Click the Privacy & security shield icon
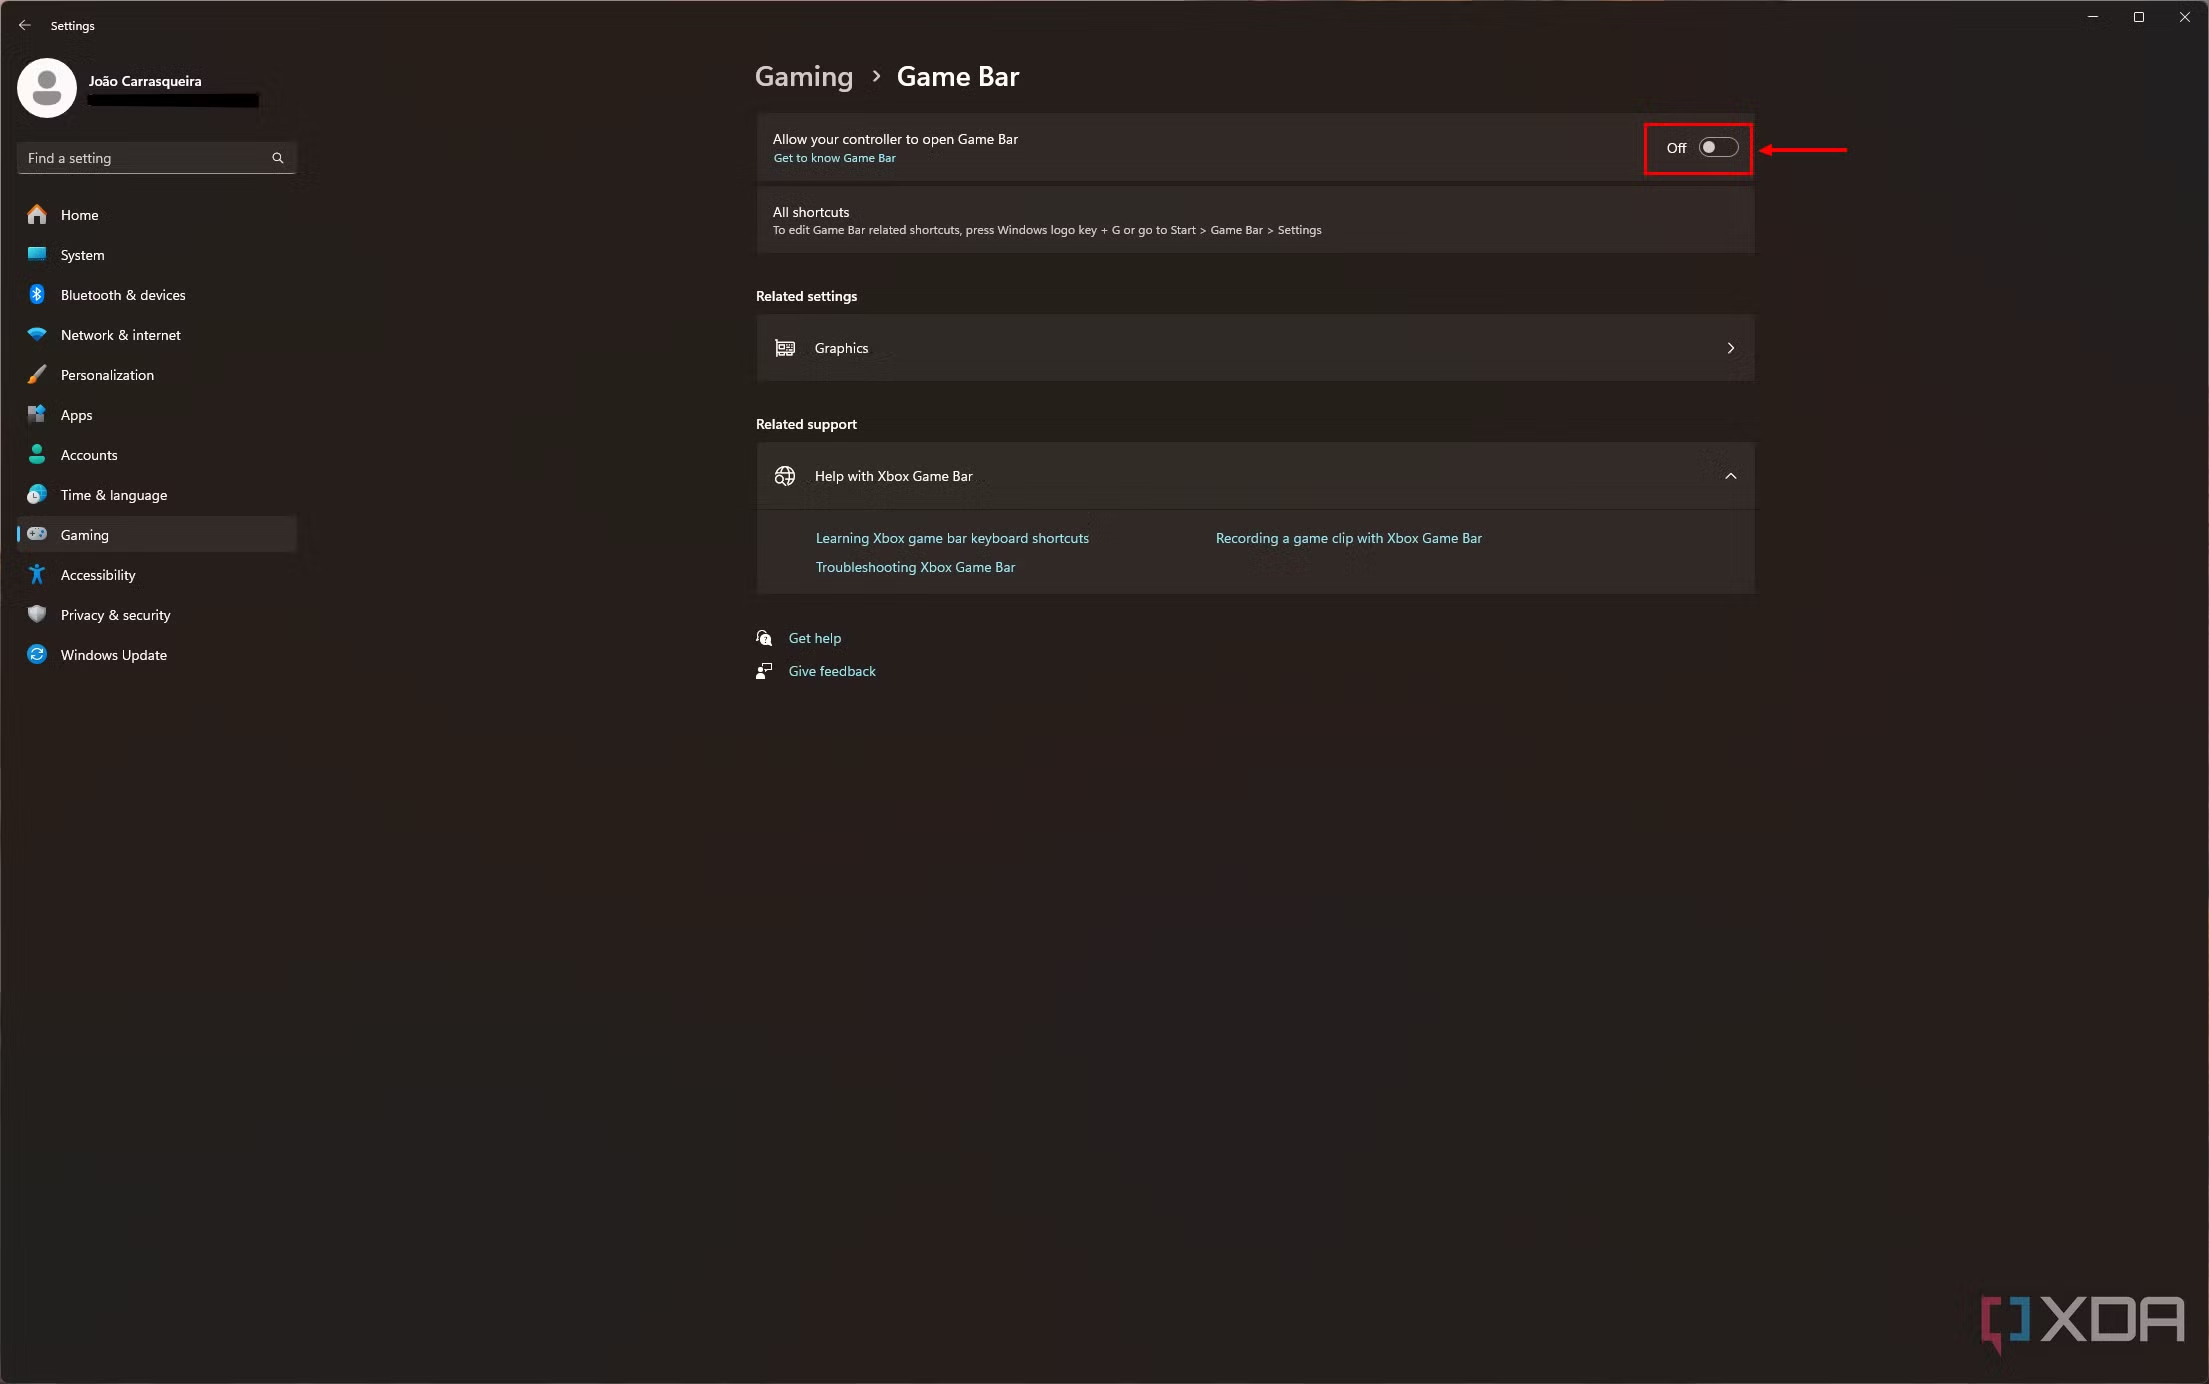 [x=37, y=614]
